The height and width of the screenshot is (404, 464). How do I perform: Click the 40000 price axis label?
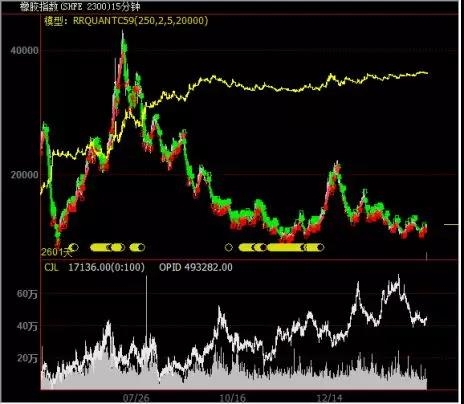(x=24, y=50)
